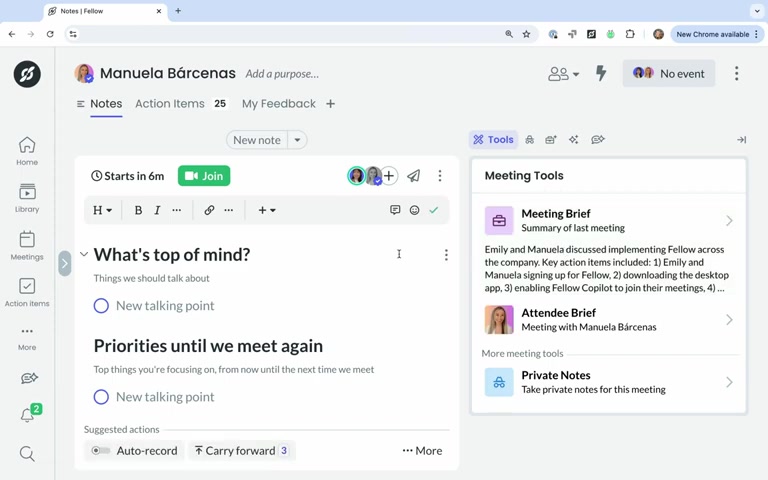Viewport: 768px width, 480px height.
Task: Check the talking point under Priorities section
Action: (x=101, y=397)
